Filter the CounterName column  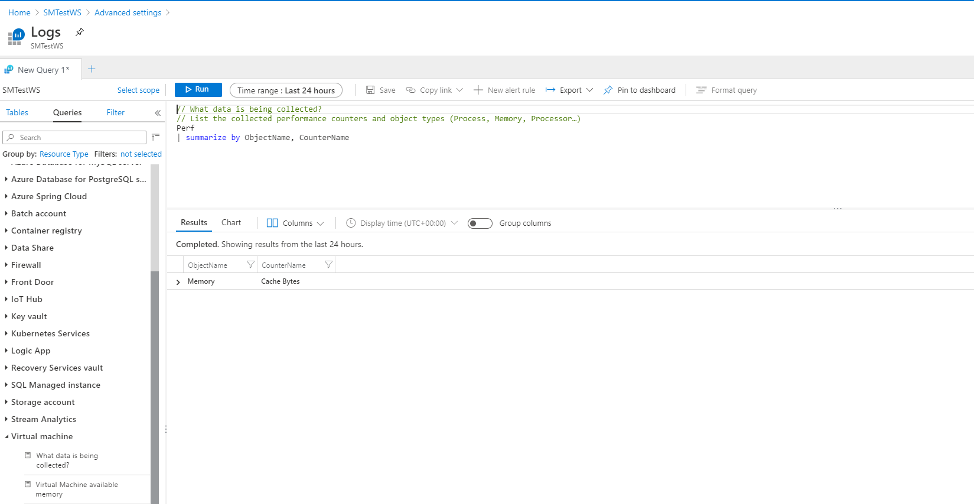(329, 265)
